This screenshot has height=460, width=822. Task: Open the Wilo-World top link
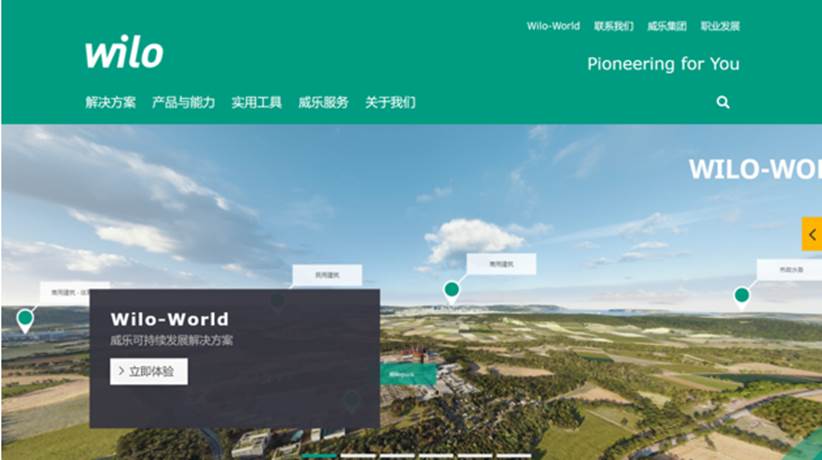[553, 26]
